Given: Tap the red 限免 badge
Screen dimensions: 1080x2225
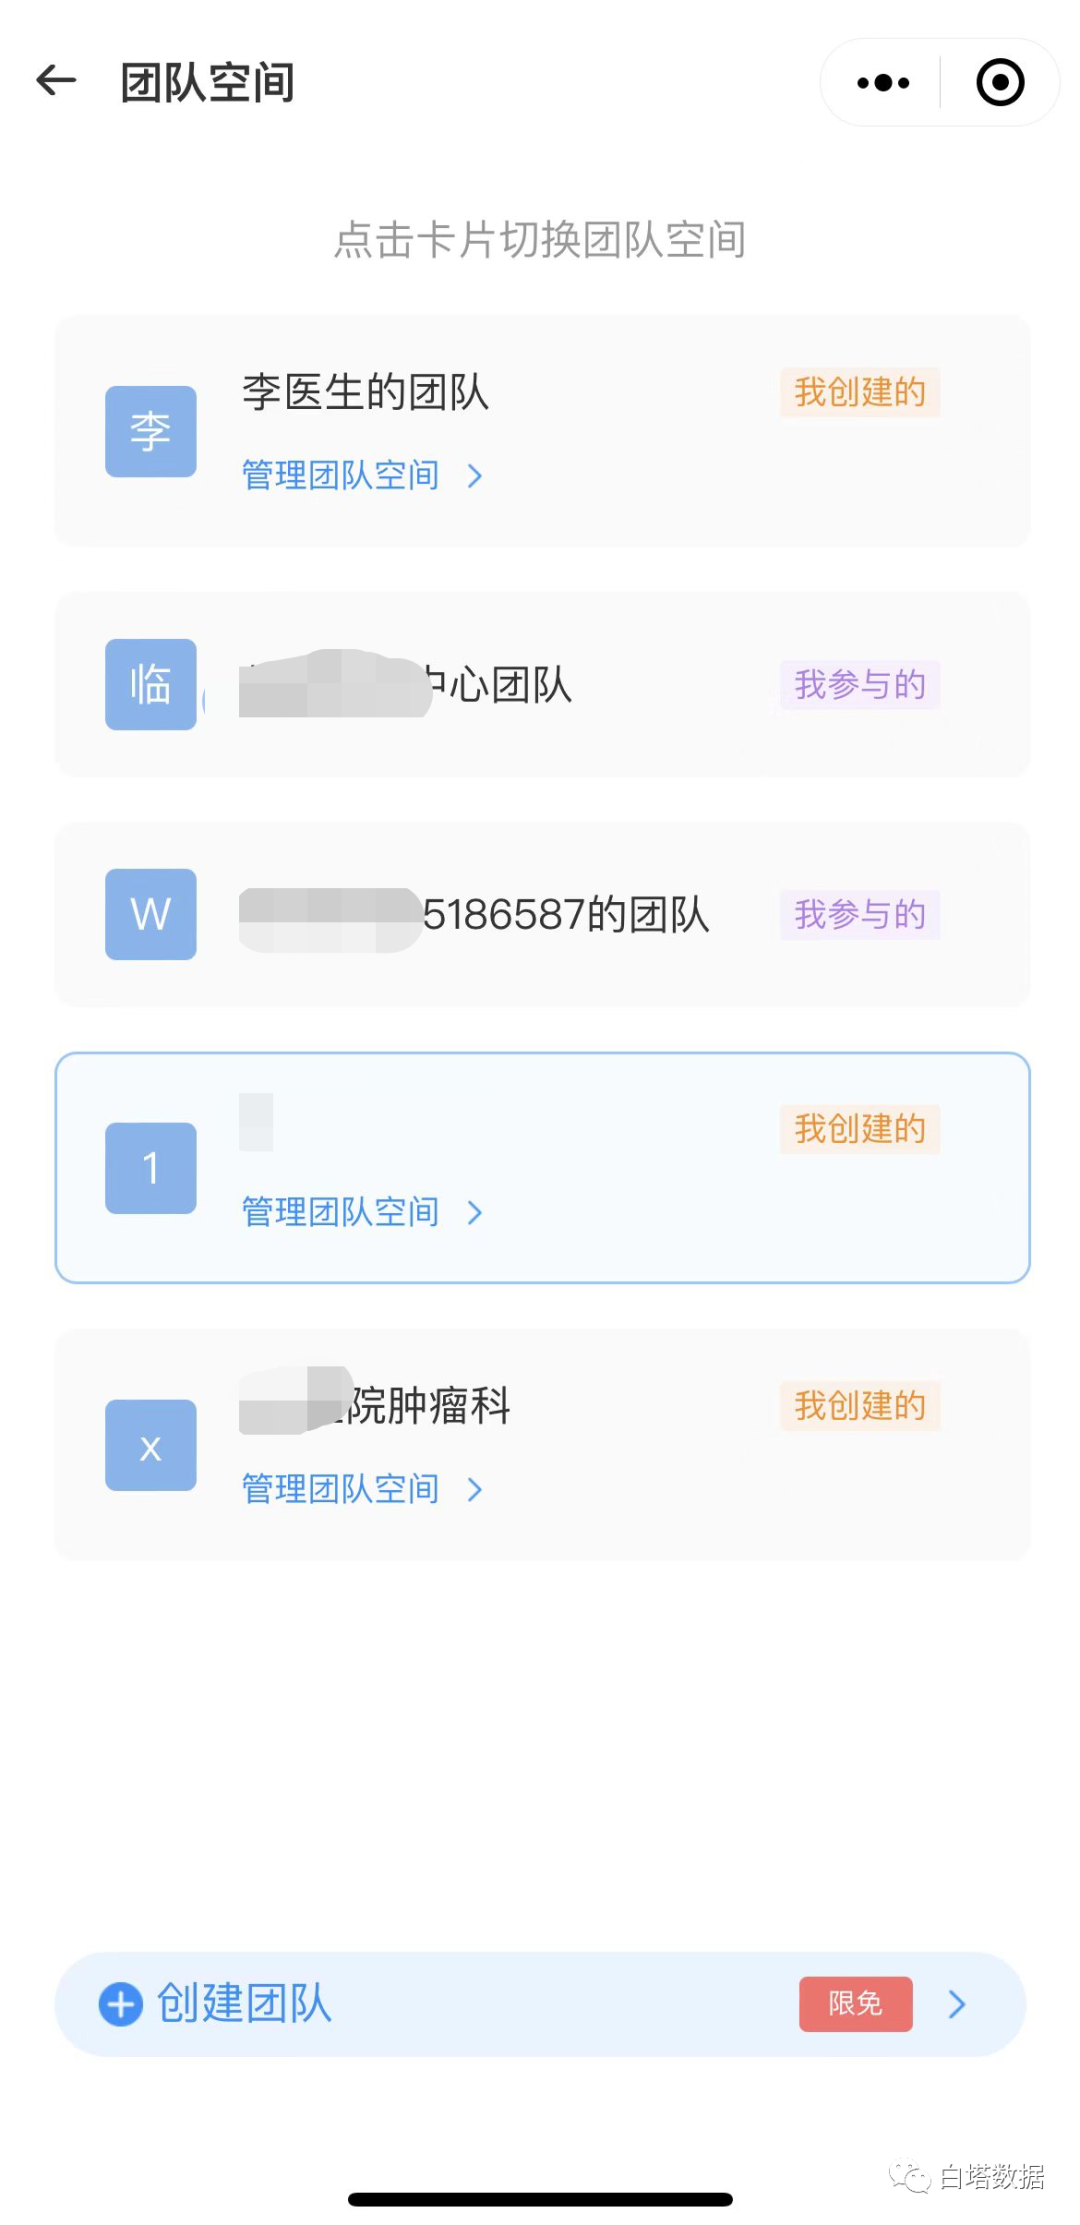Looking at the screenshot, I should click(x=856, y=2004).
